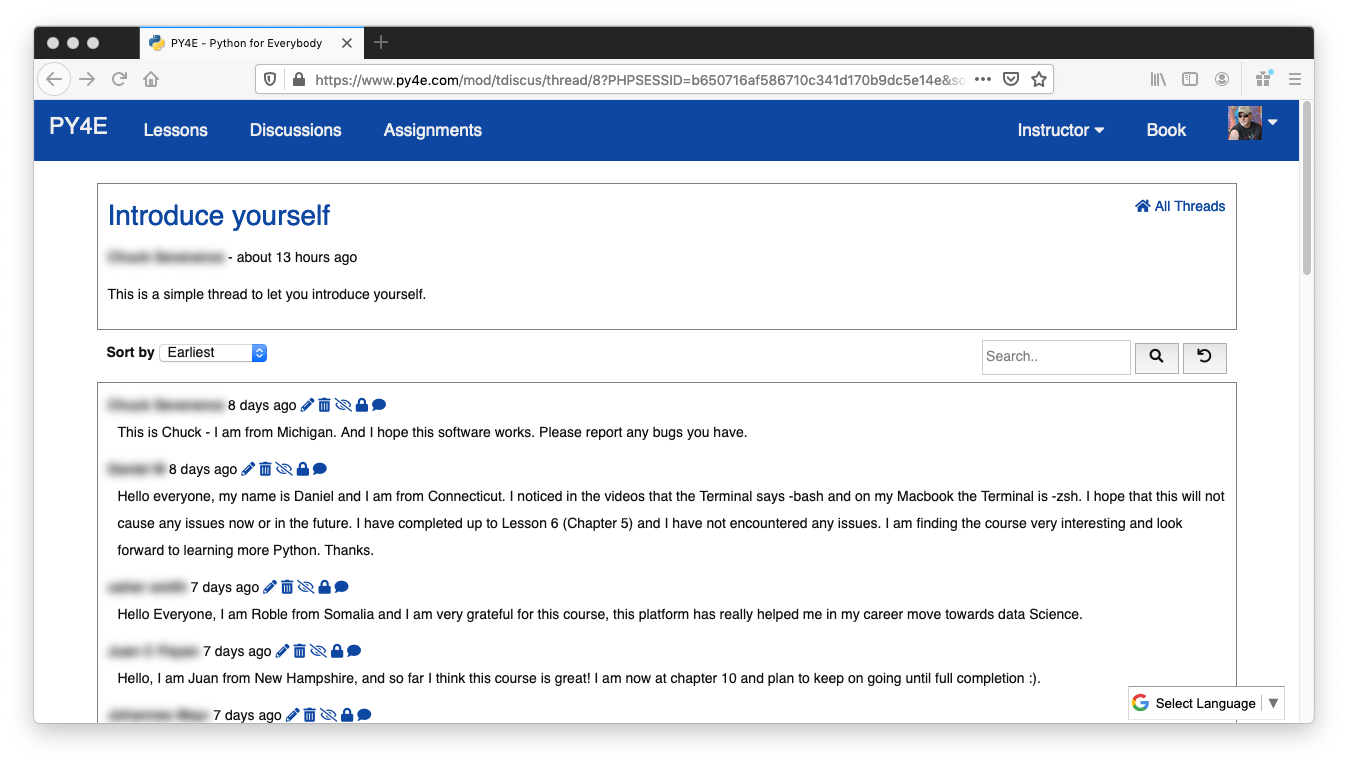This screenshot has height=765, width=1348.
Task: Open the Sort by Earliest dropdown
Action: tap(213, 352)
